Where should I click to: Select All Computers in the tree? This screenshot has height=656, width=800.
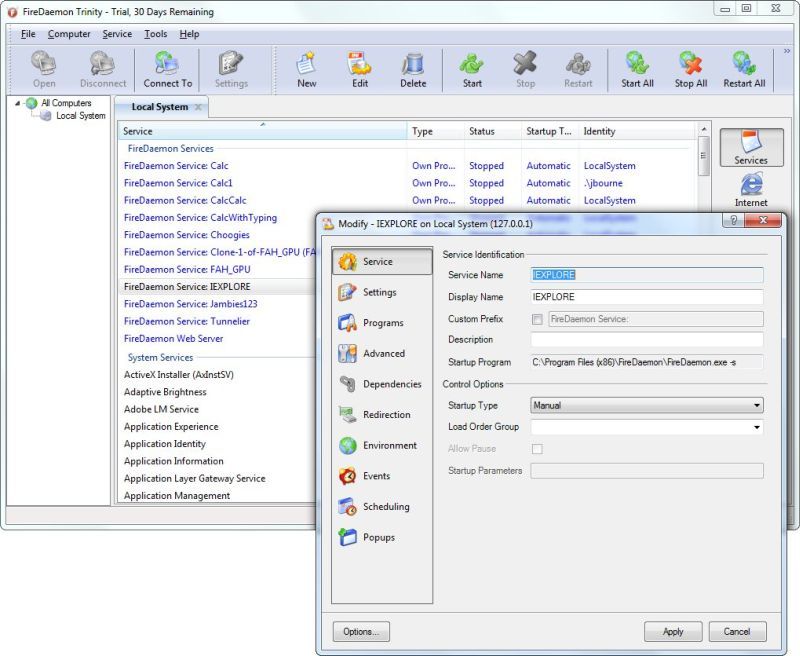(66, 103)
